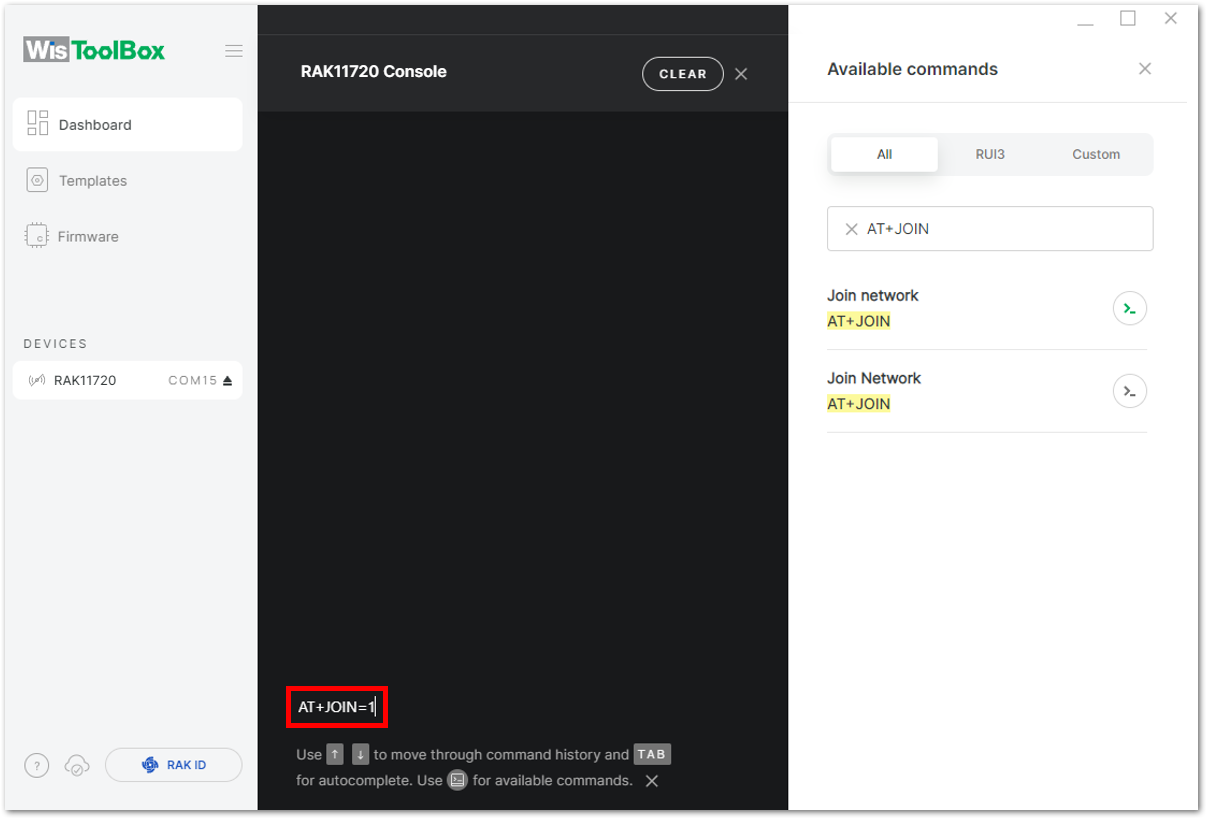Dismiss the console usage hint
The image size is (1207, 819).
coord(652,781)
